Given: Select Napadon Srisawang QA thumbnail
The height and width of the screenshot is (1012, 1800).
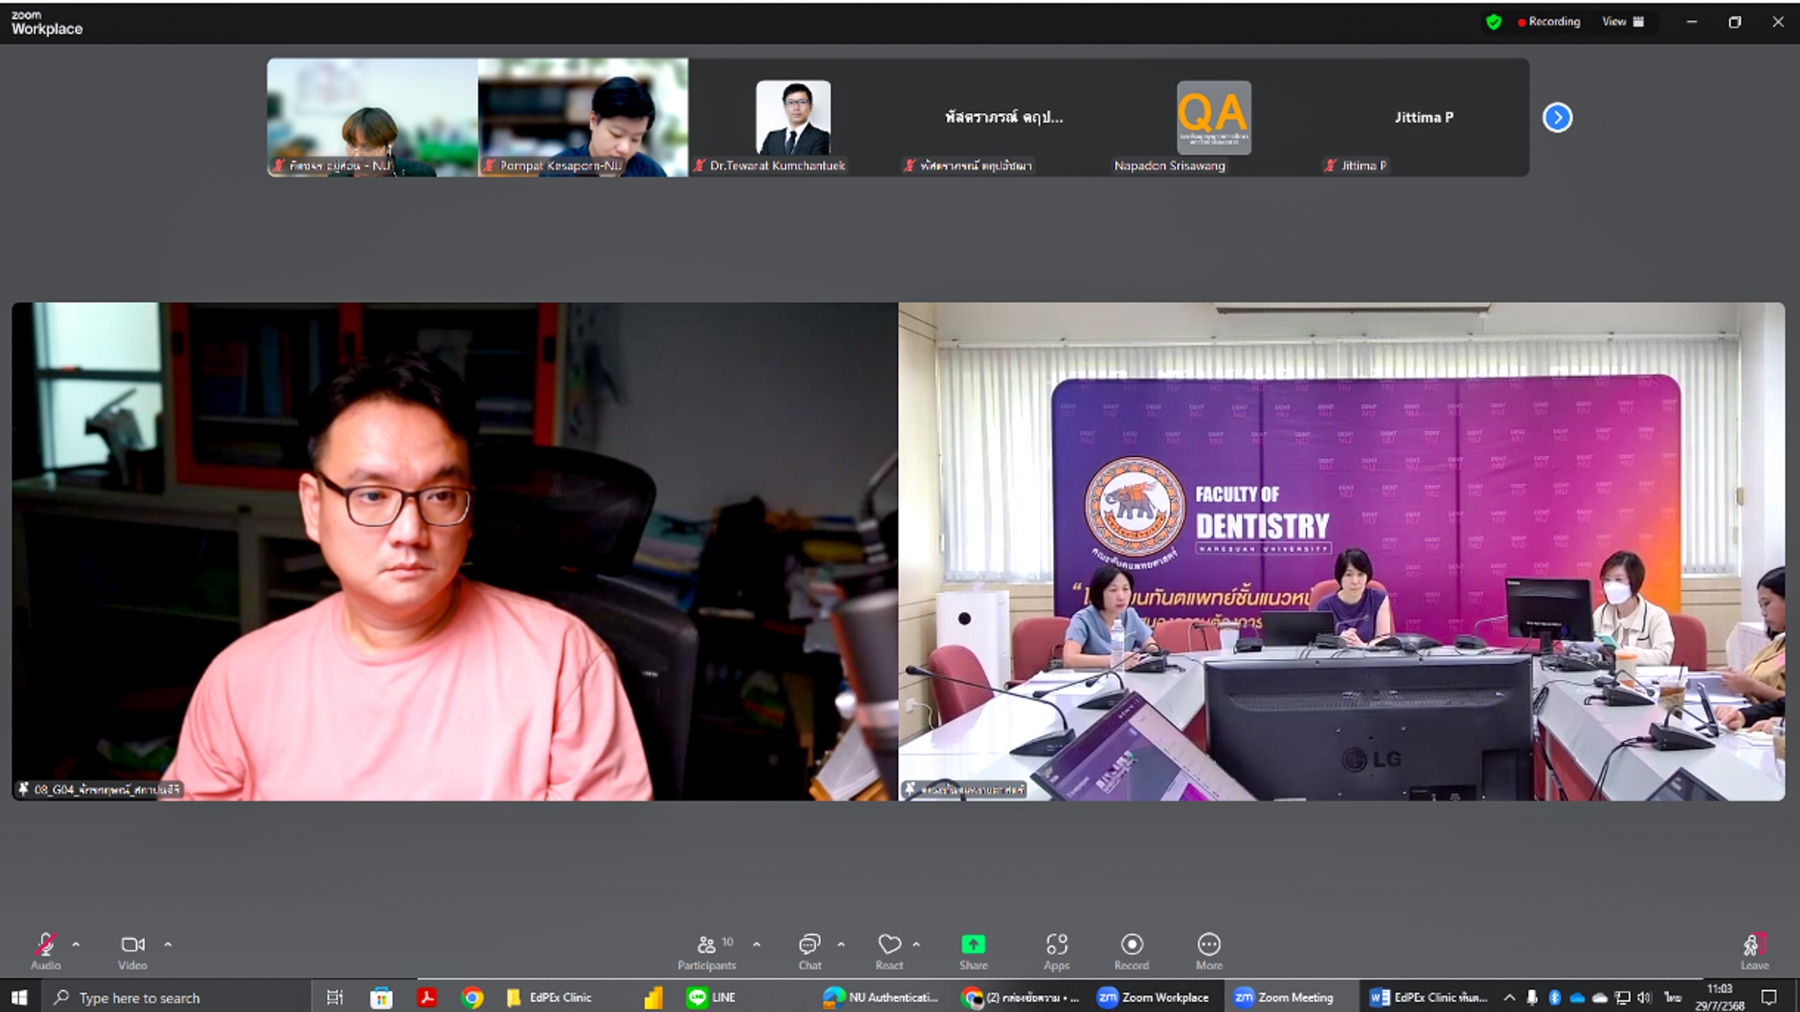Looking at the screenshot, I should [x=1213, y=118].
